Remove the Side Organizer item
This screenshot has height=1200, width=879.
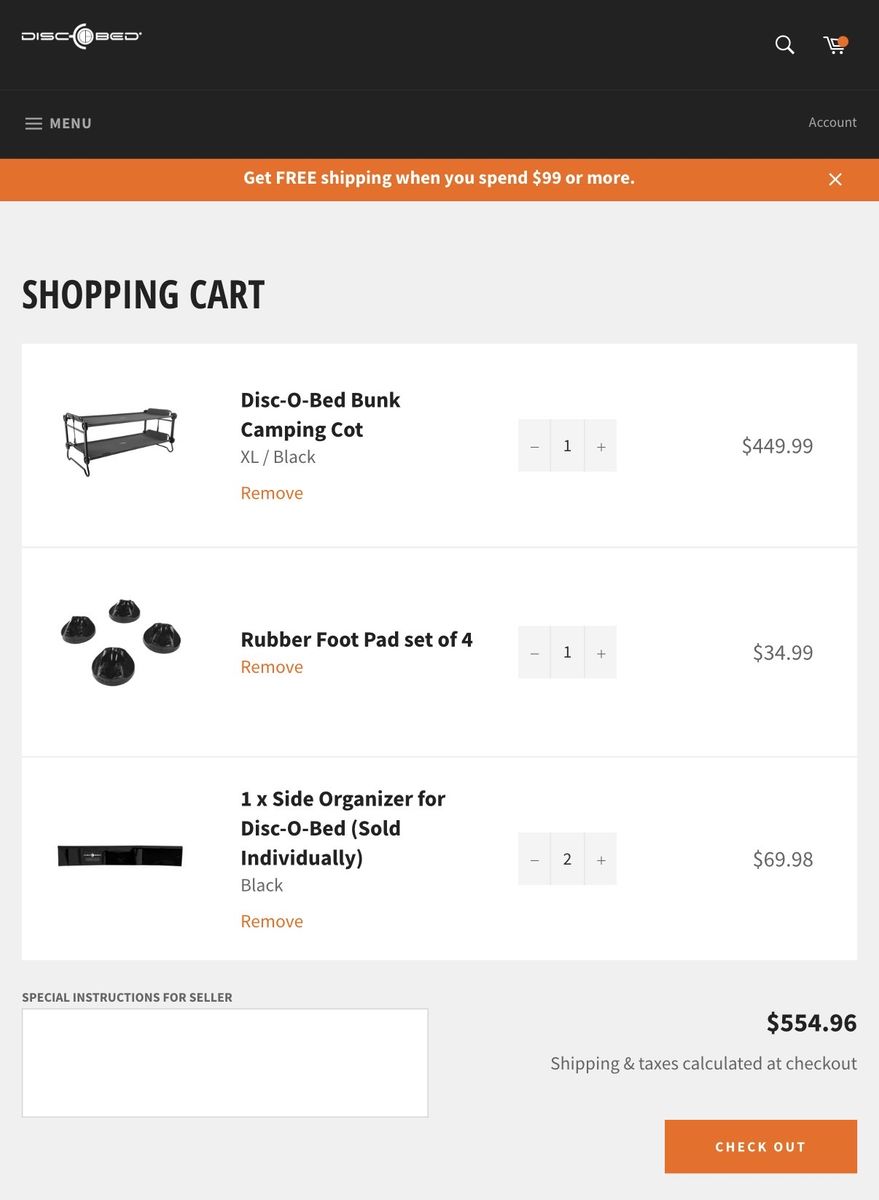[272, 921]
